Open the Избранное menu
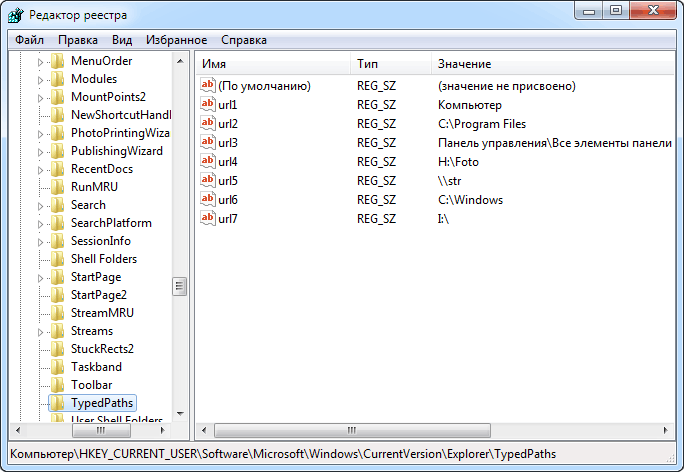 (x=176, y=40)
